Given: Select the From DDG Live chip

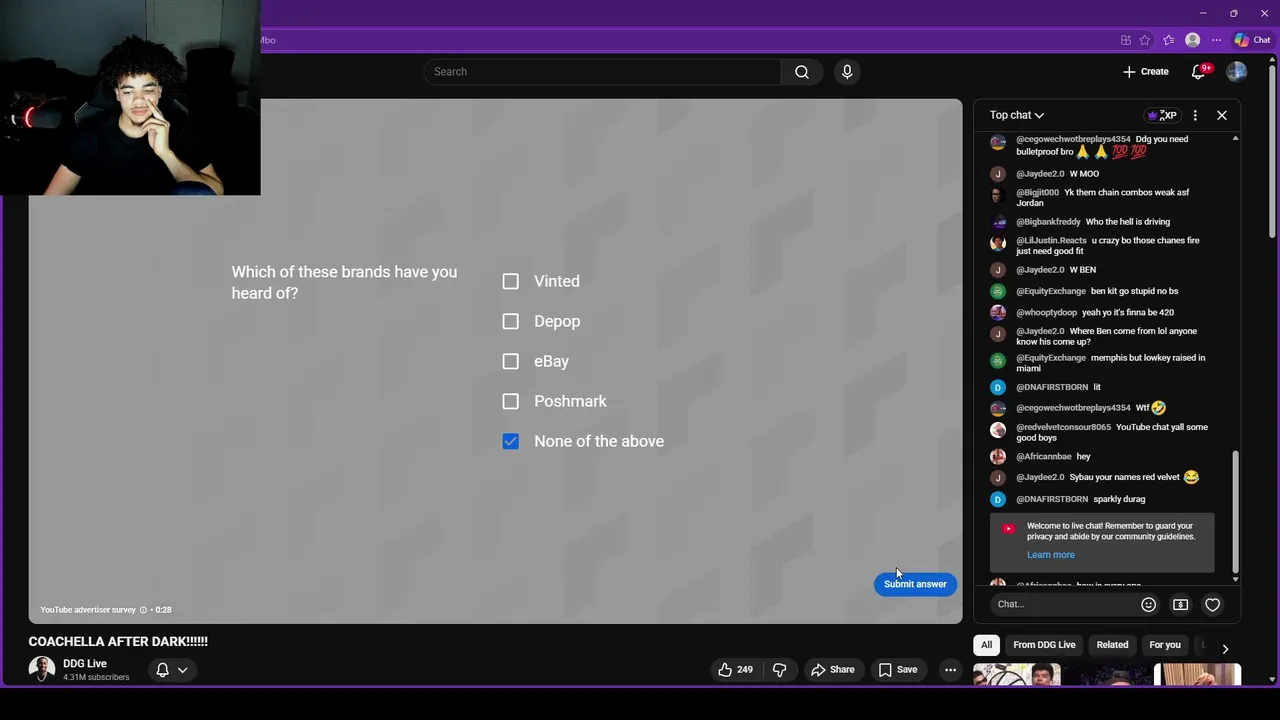Looking at the screenshot, I should pyautogui.click(x=1044, y=645).
